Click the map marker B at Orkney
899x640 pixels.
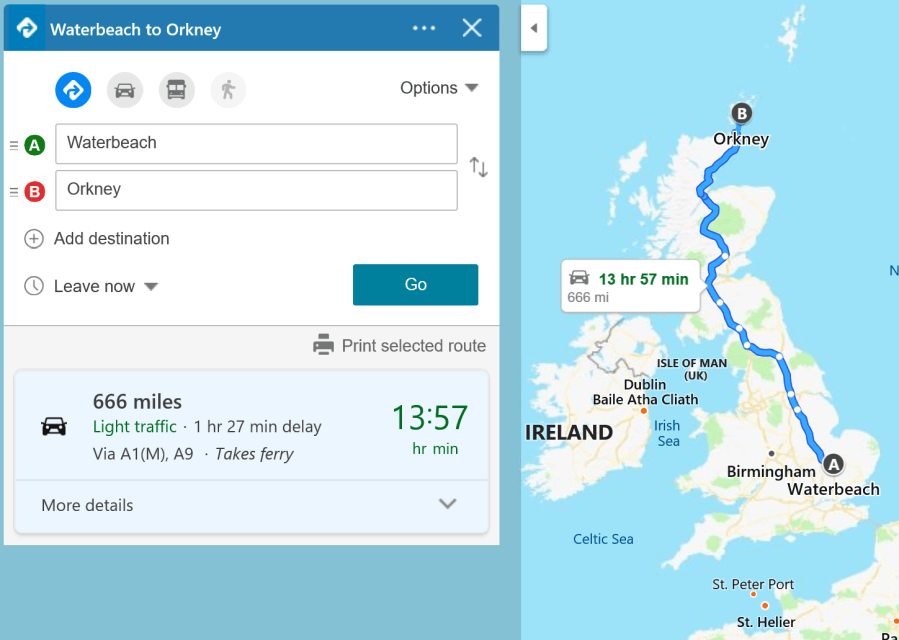pyautogui.click(x=741, y=113)
